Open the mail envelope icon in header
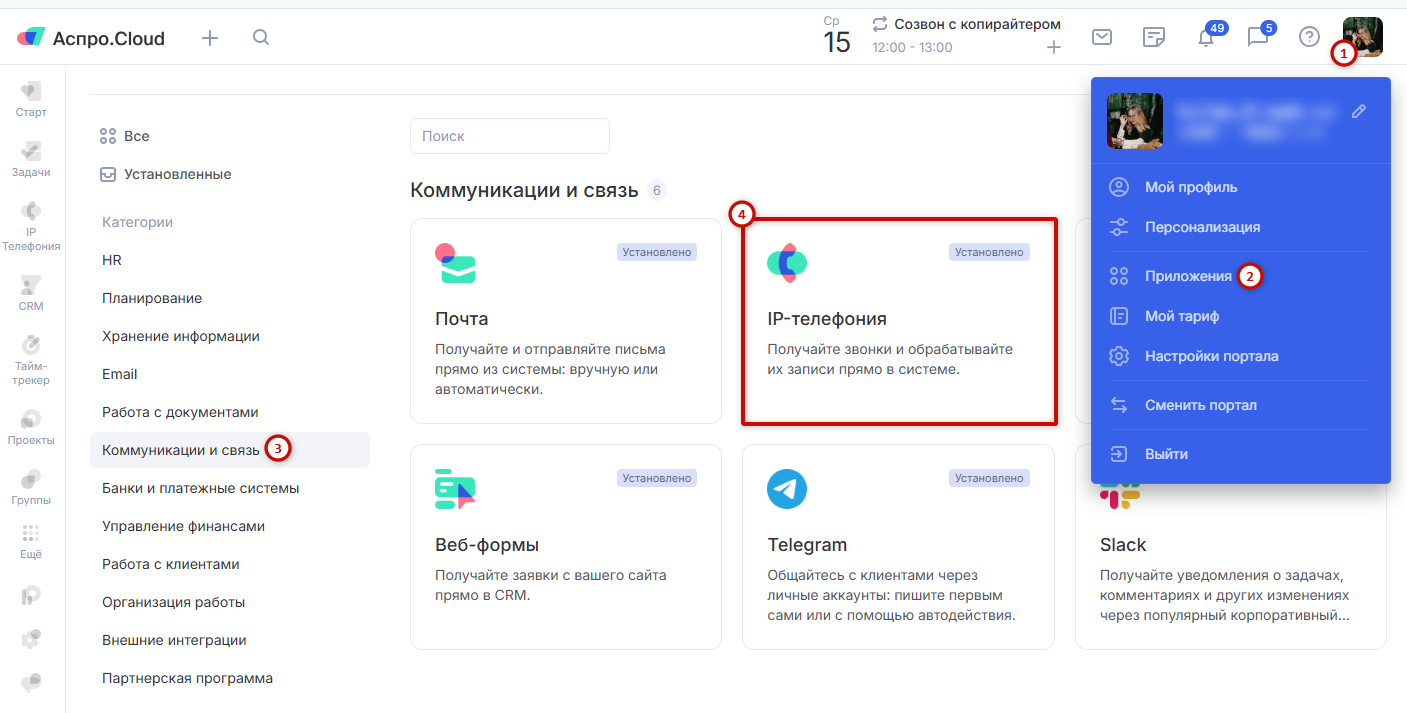Viewport: 1407px width, 713px height. point(1102,37)
